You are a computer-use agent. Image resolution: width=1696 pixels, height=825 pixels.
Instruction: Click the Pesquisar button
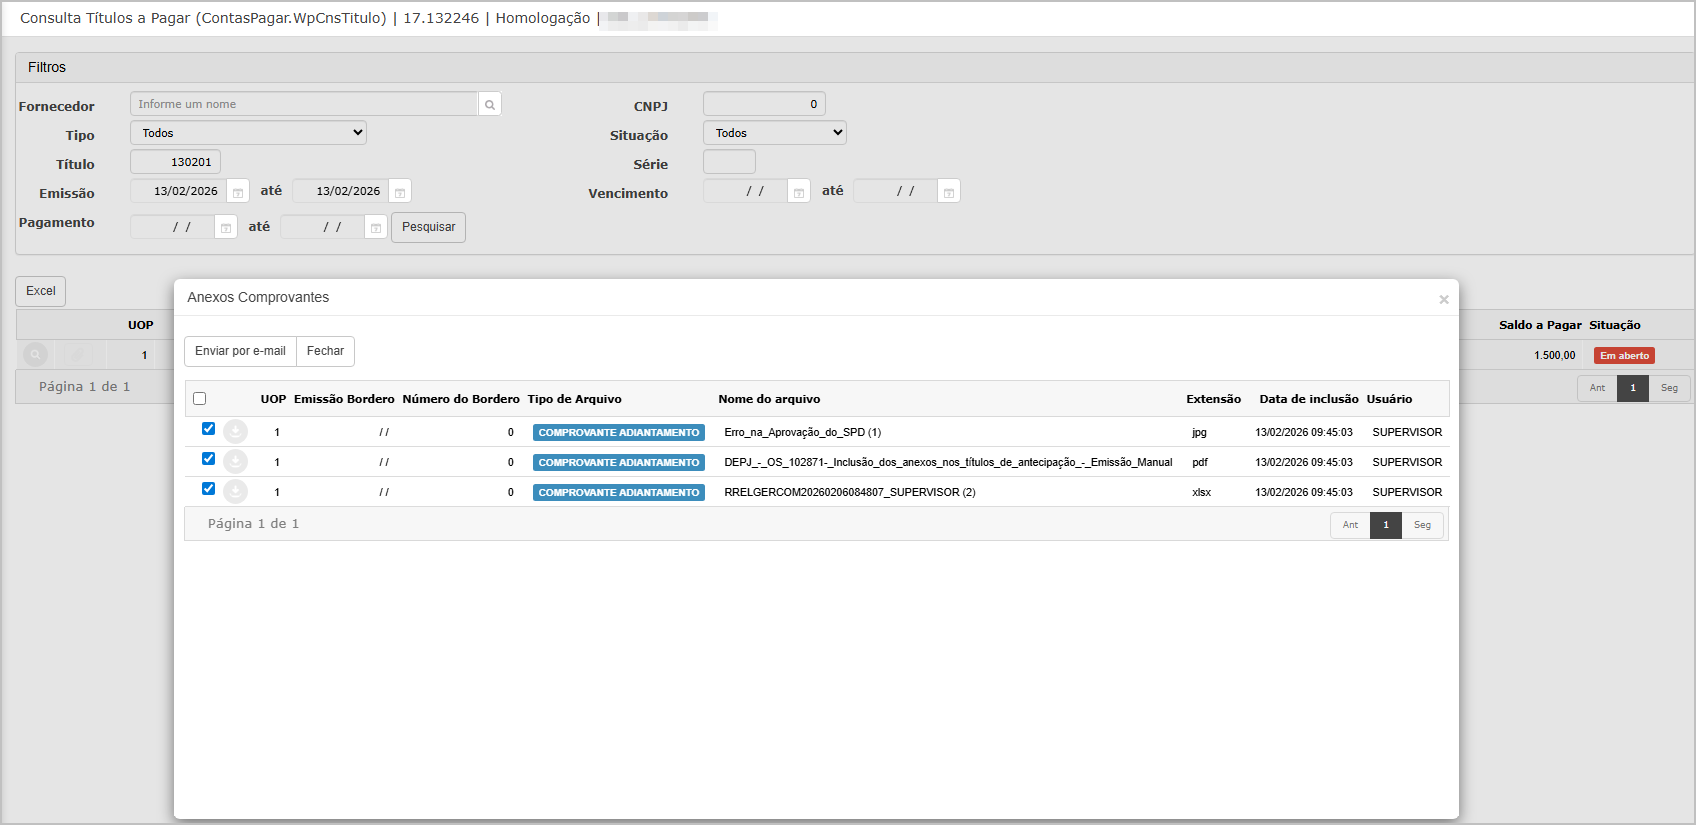[x=428, y=227]
